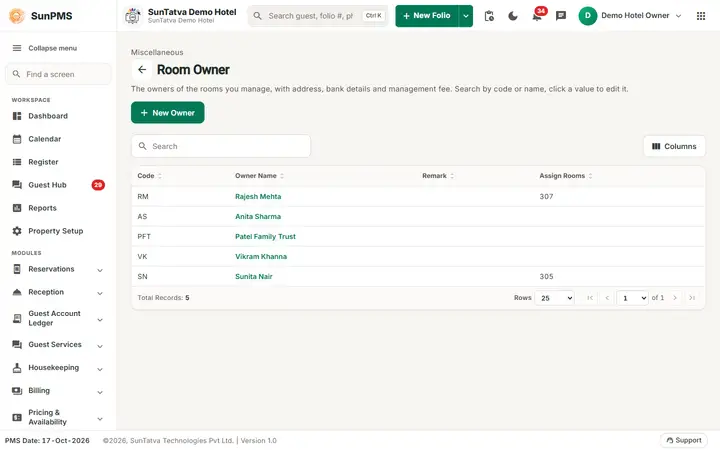Click the Collapse menu hamburger icon
This screenshot has height=450, width=720.
tap(17, 48)
